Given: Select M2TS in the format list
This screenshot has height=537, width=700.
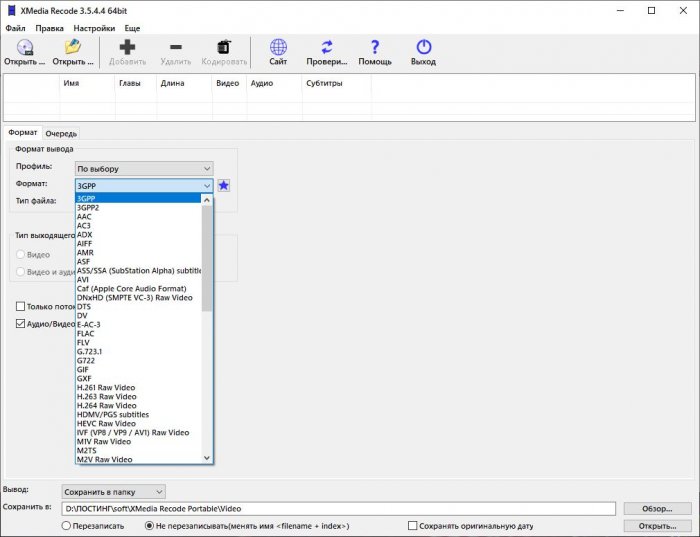Looking at the screenshot, I should [138, 450].
